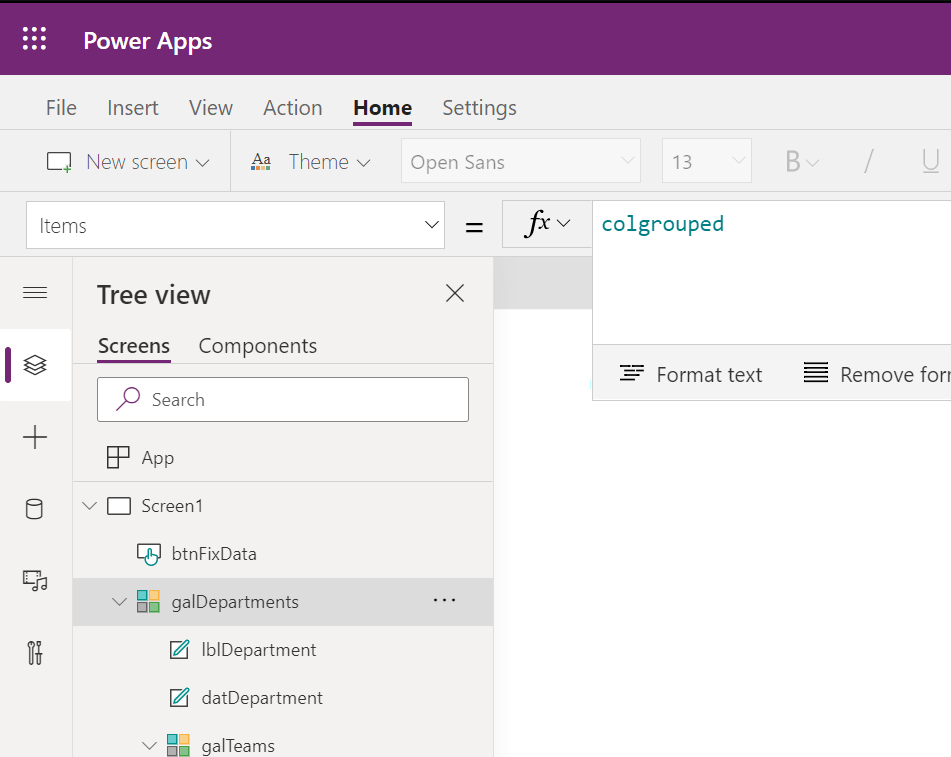Expand the fx chevron dropdown
The height and width of the screenshot is (757, 951).
563,224
